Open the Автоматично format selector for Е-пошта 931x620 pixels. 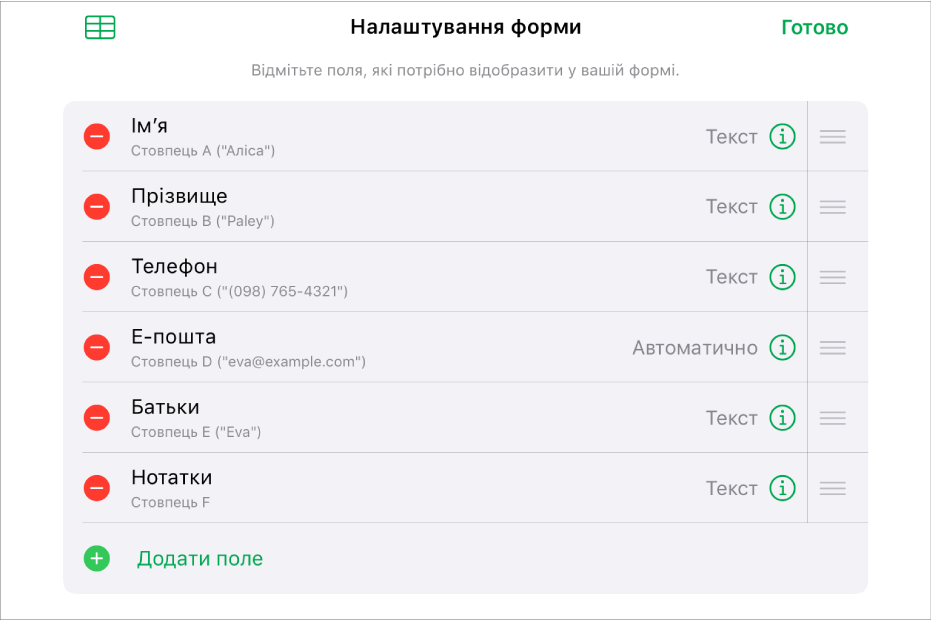(697, 347)
